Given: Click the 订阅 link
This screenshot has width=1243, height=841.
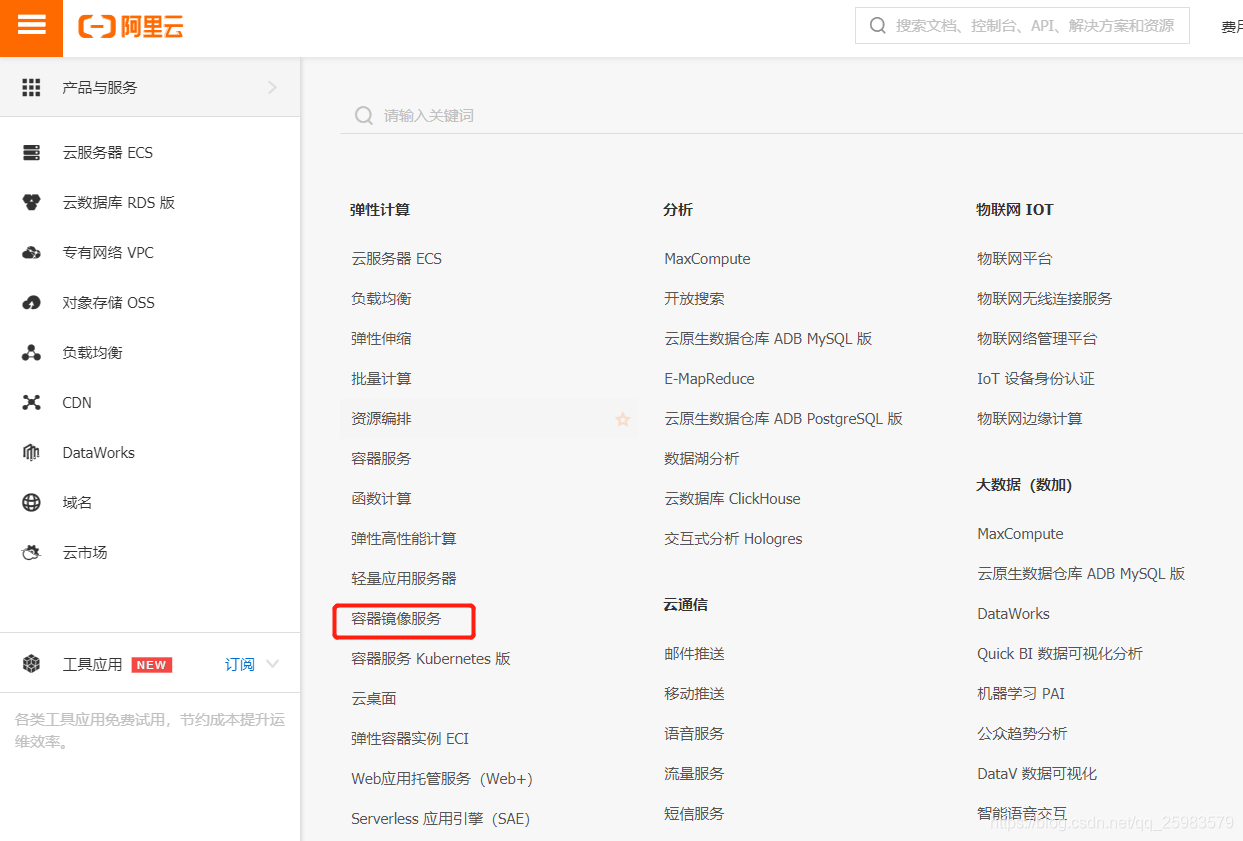Looking at the screenshot, I should click(x=239, y=664).
